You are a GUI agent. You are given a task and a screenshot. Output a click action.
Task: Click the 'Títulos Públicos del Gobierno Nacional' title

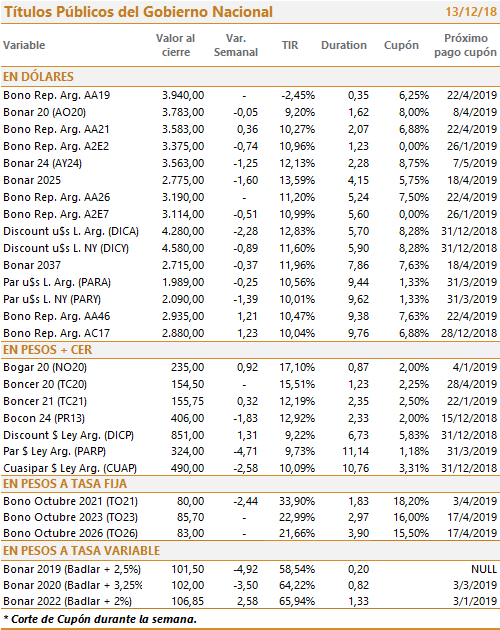138,12
